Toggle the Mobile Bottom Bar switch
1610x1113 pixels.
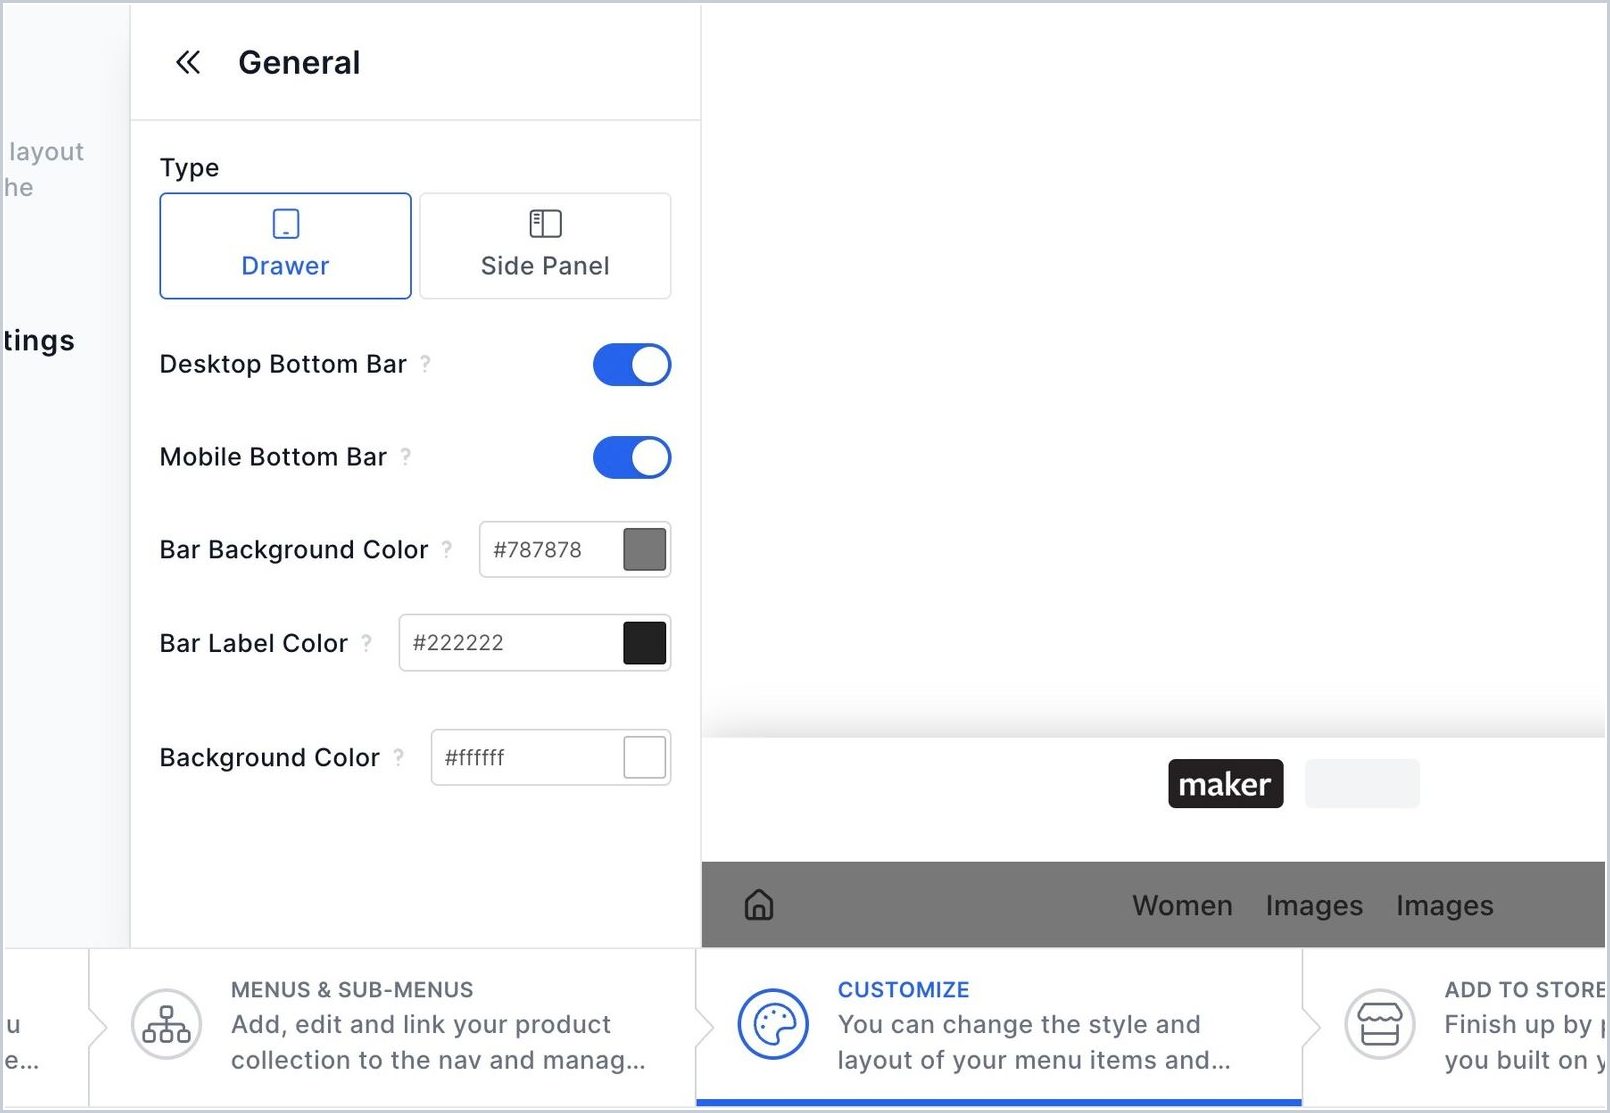tap(632, 458)
